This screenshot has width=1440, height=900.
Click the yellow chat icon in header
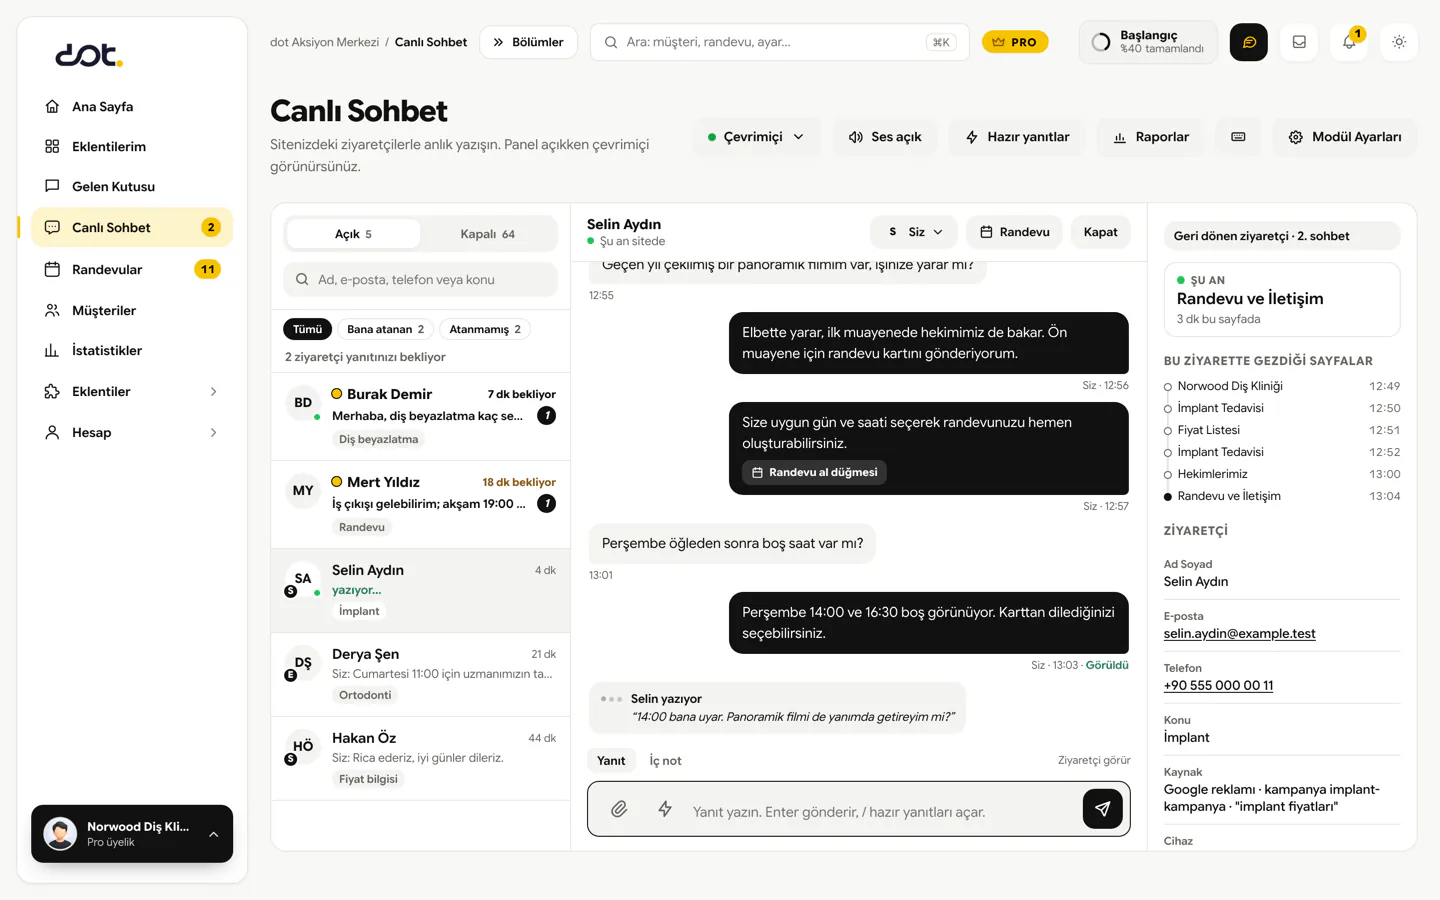point(1249,42)
